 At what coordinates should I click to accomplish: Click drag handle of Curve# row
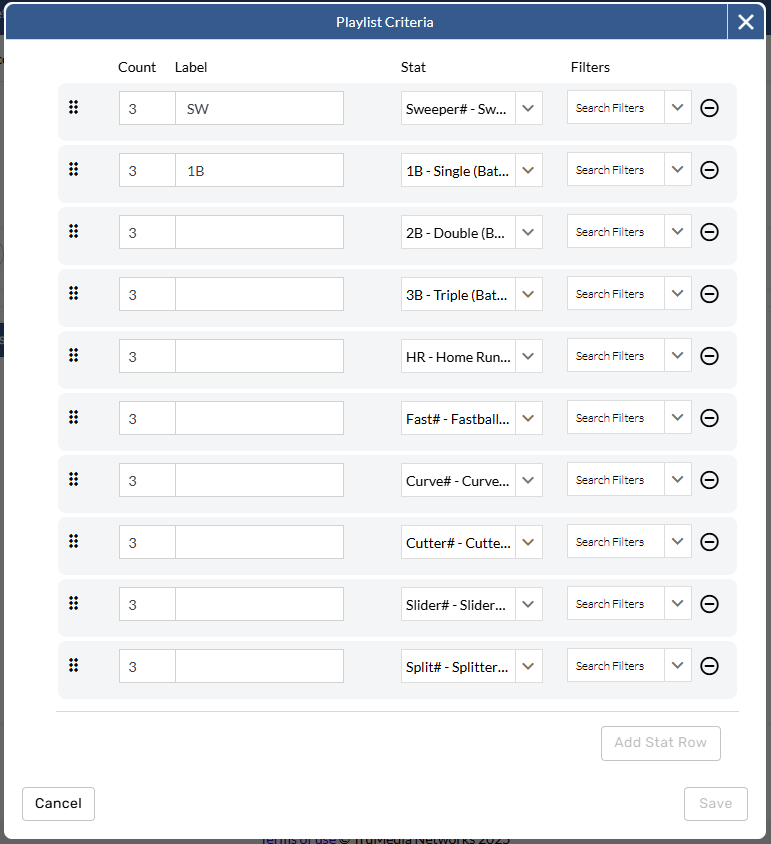tap(73, 480)
